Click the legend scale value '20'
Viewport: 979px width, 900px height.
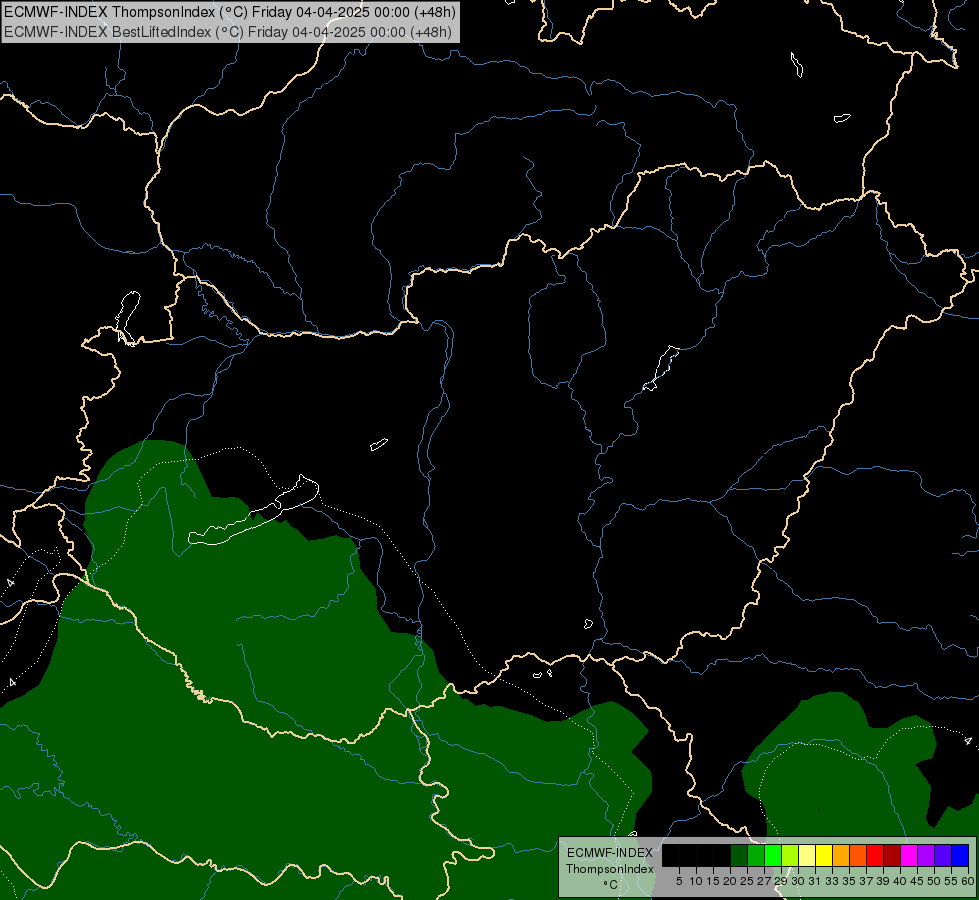coord(730,881)
